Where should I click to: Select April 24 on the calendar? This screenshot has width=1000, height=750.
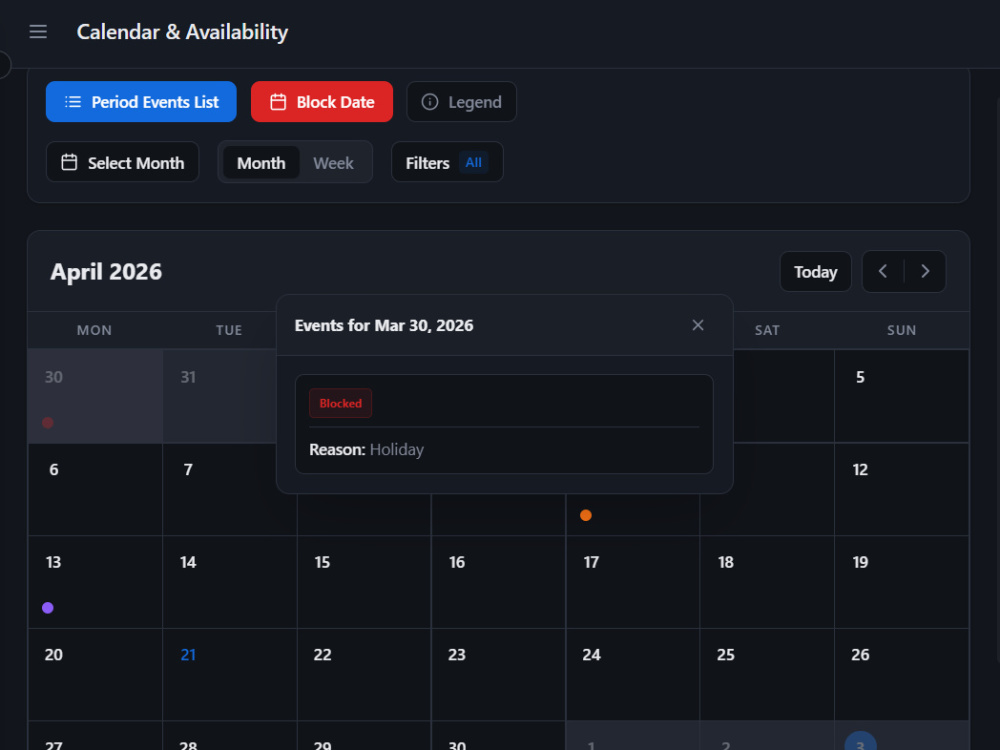click(x=633, y=674)
